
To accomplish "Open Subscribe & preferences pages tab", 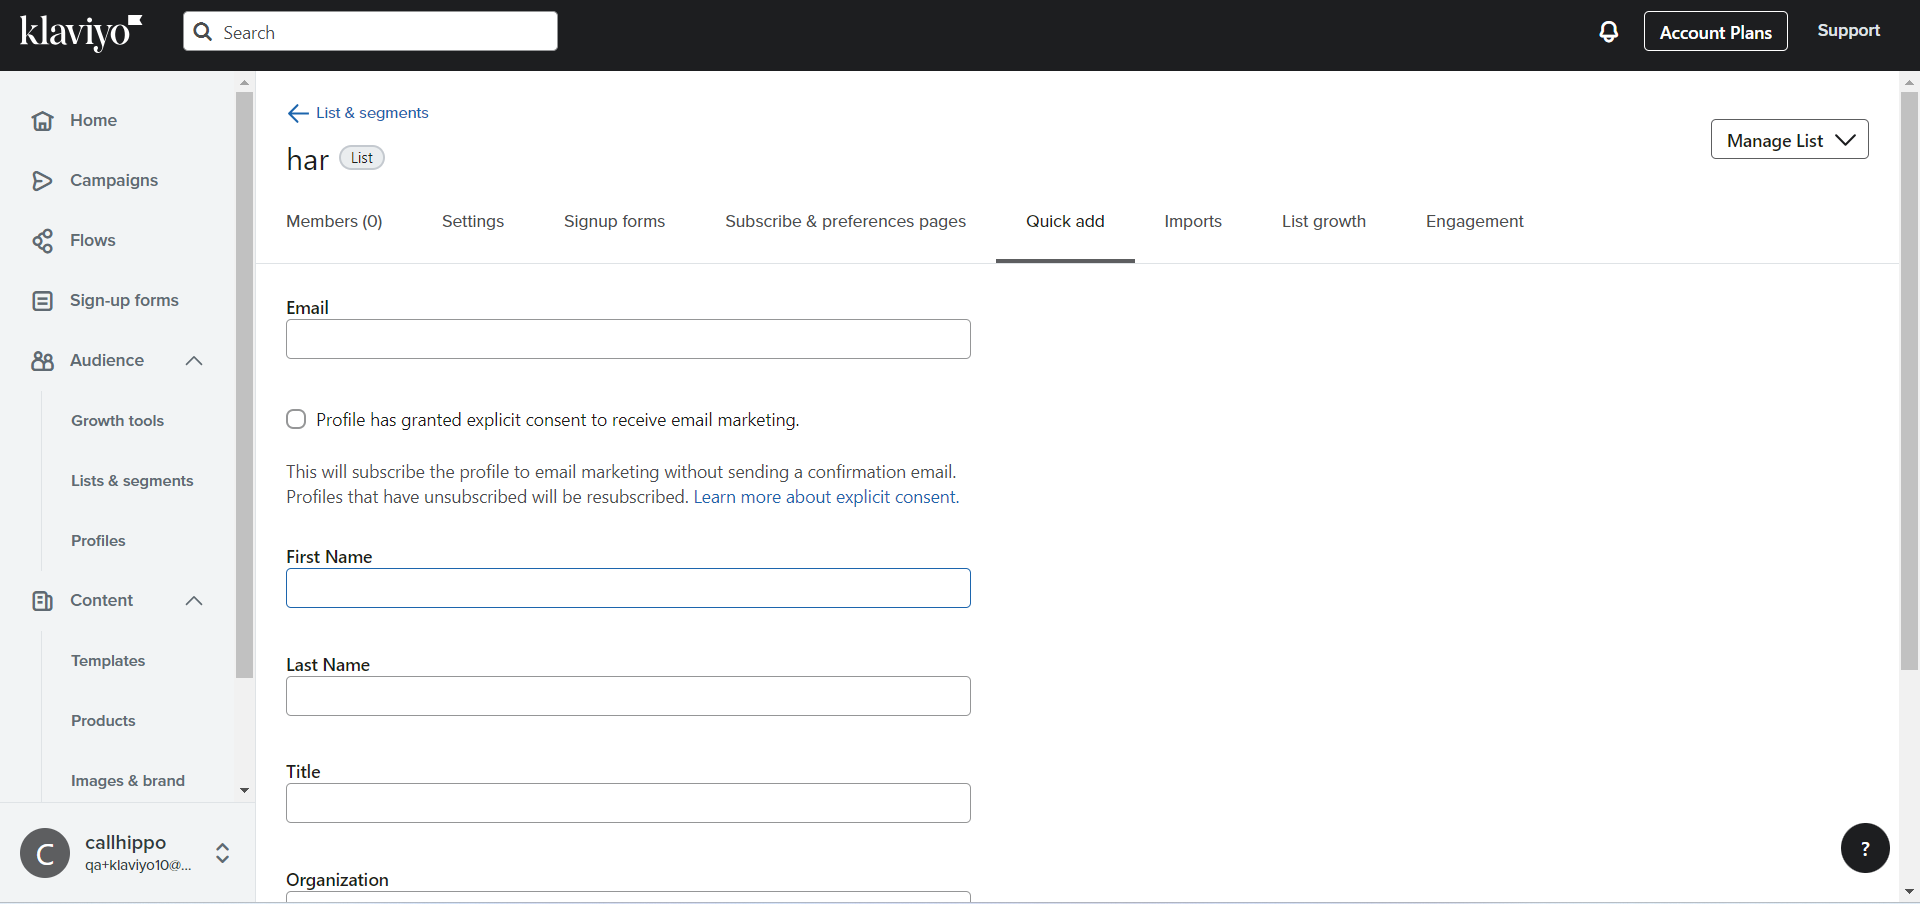I will point(845,221).
